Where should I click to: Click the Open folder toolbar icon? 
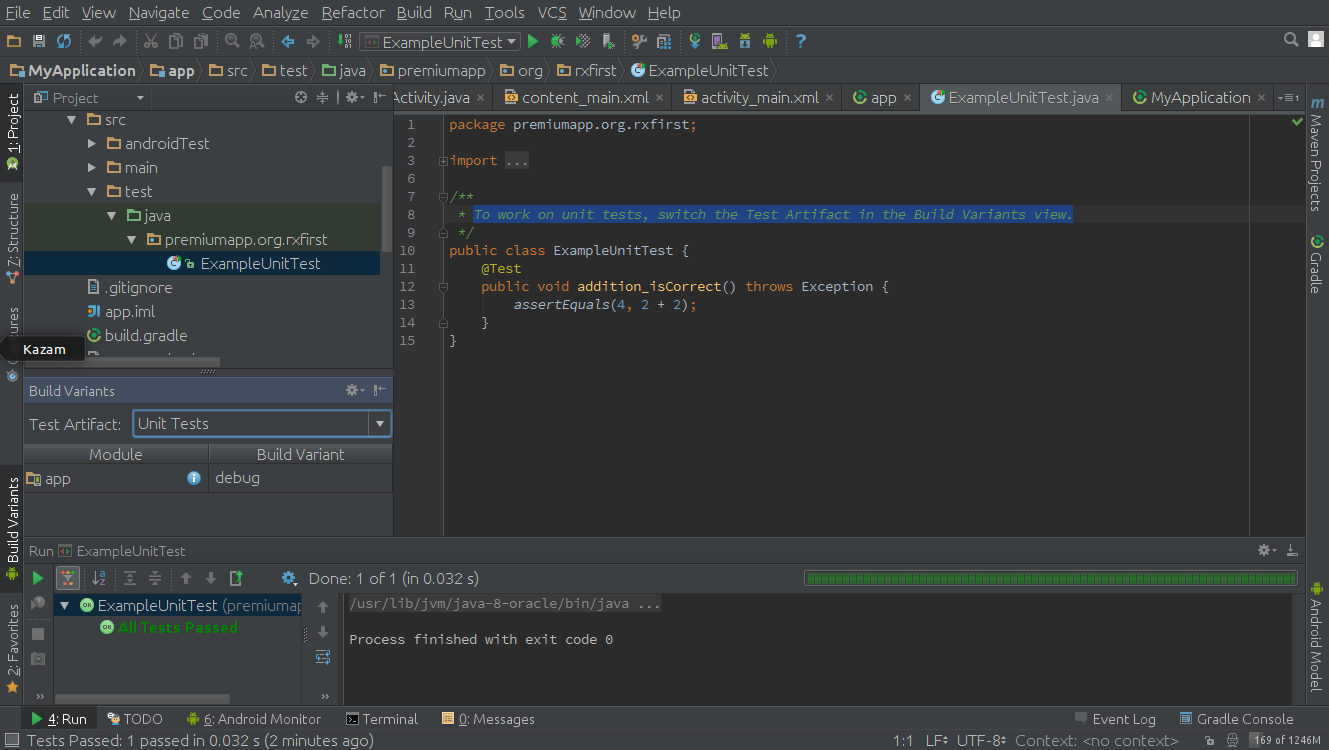point(14,41)
